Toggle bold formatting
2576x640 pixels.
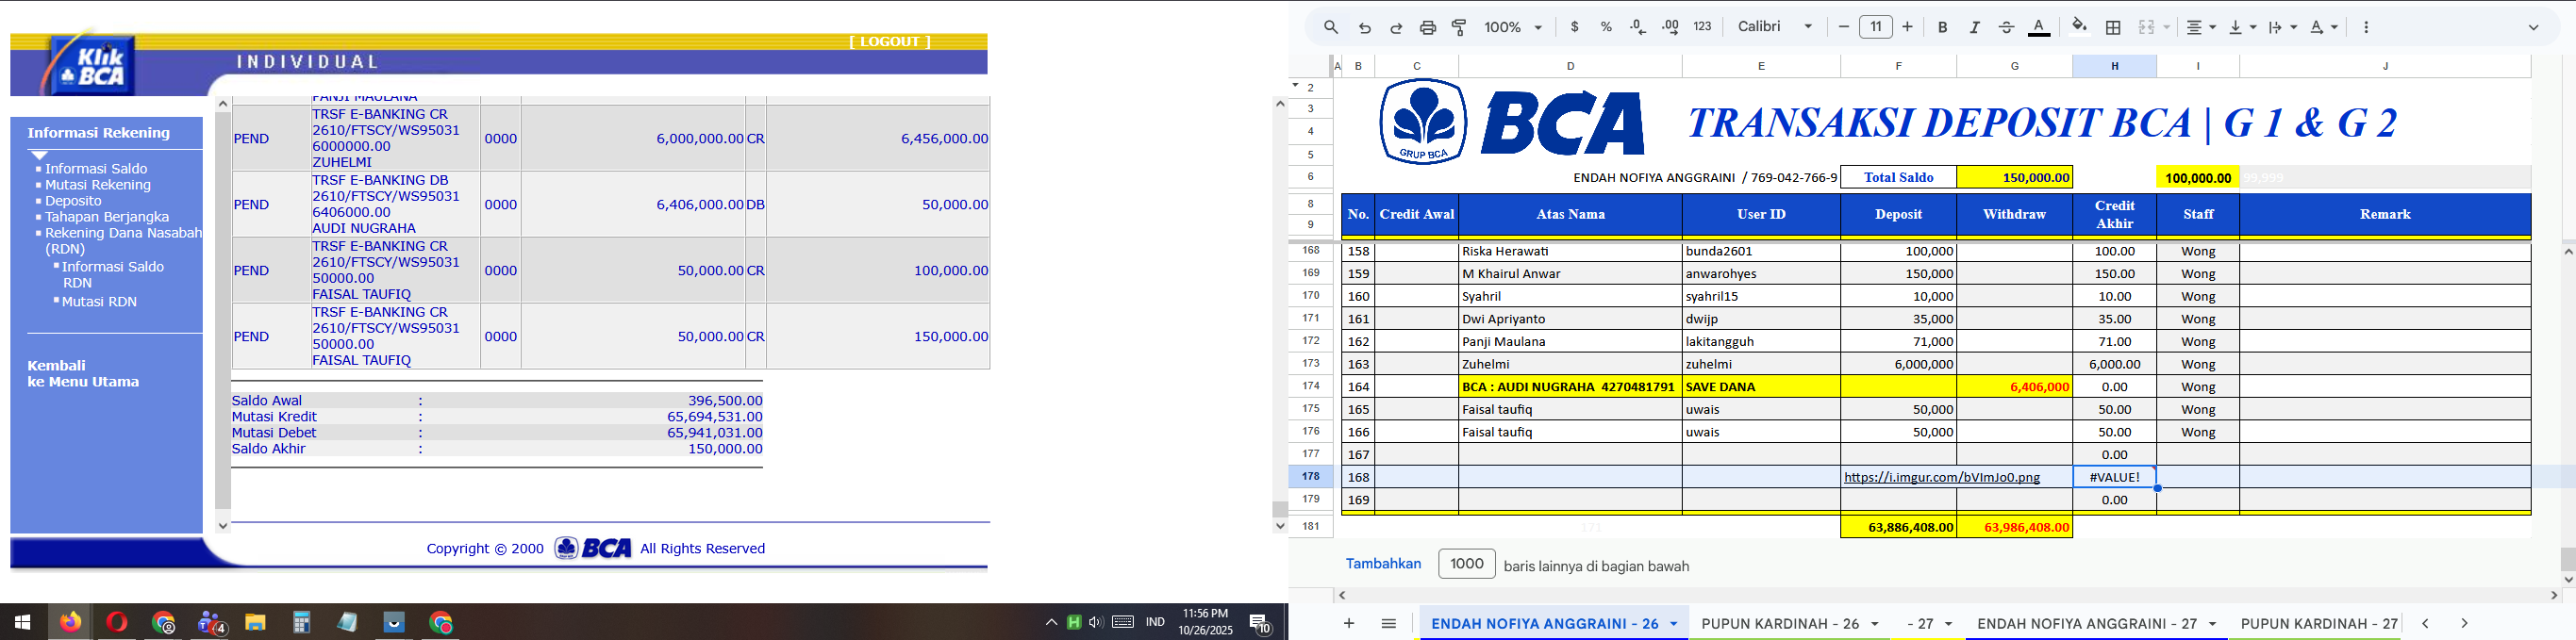(1942, 27)
